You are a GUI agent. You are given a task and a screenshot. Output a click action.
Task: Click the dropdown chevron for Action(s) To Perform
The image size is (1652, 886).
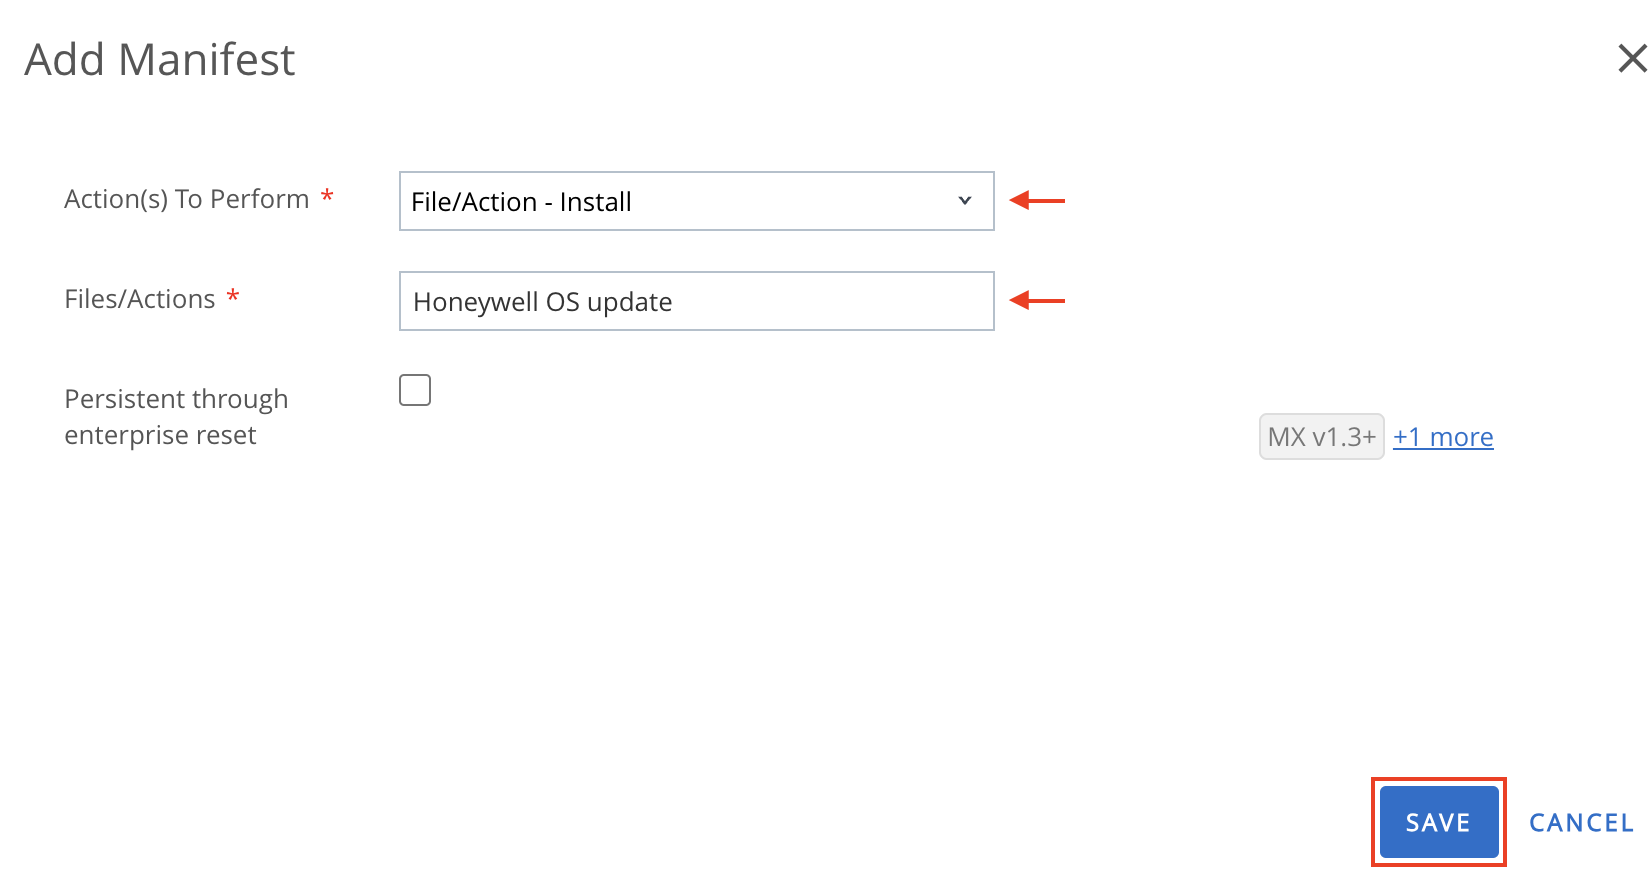pyautogui.click(x=964, y=201)
